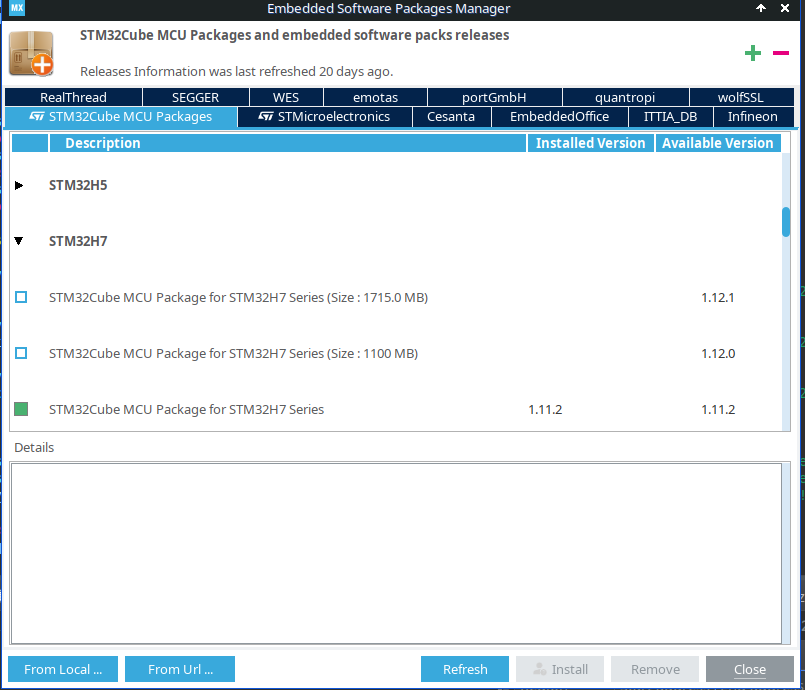Click the Install button
Image resolution: width=805 pixels, height=690 pixels.
click(560, 669)
